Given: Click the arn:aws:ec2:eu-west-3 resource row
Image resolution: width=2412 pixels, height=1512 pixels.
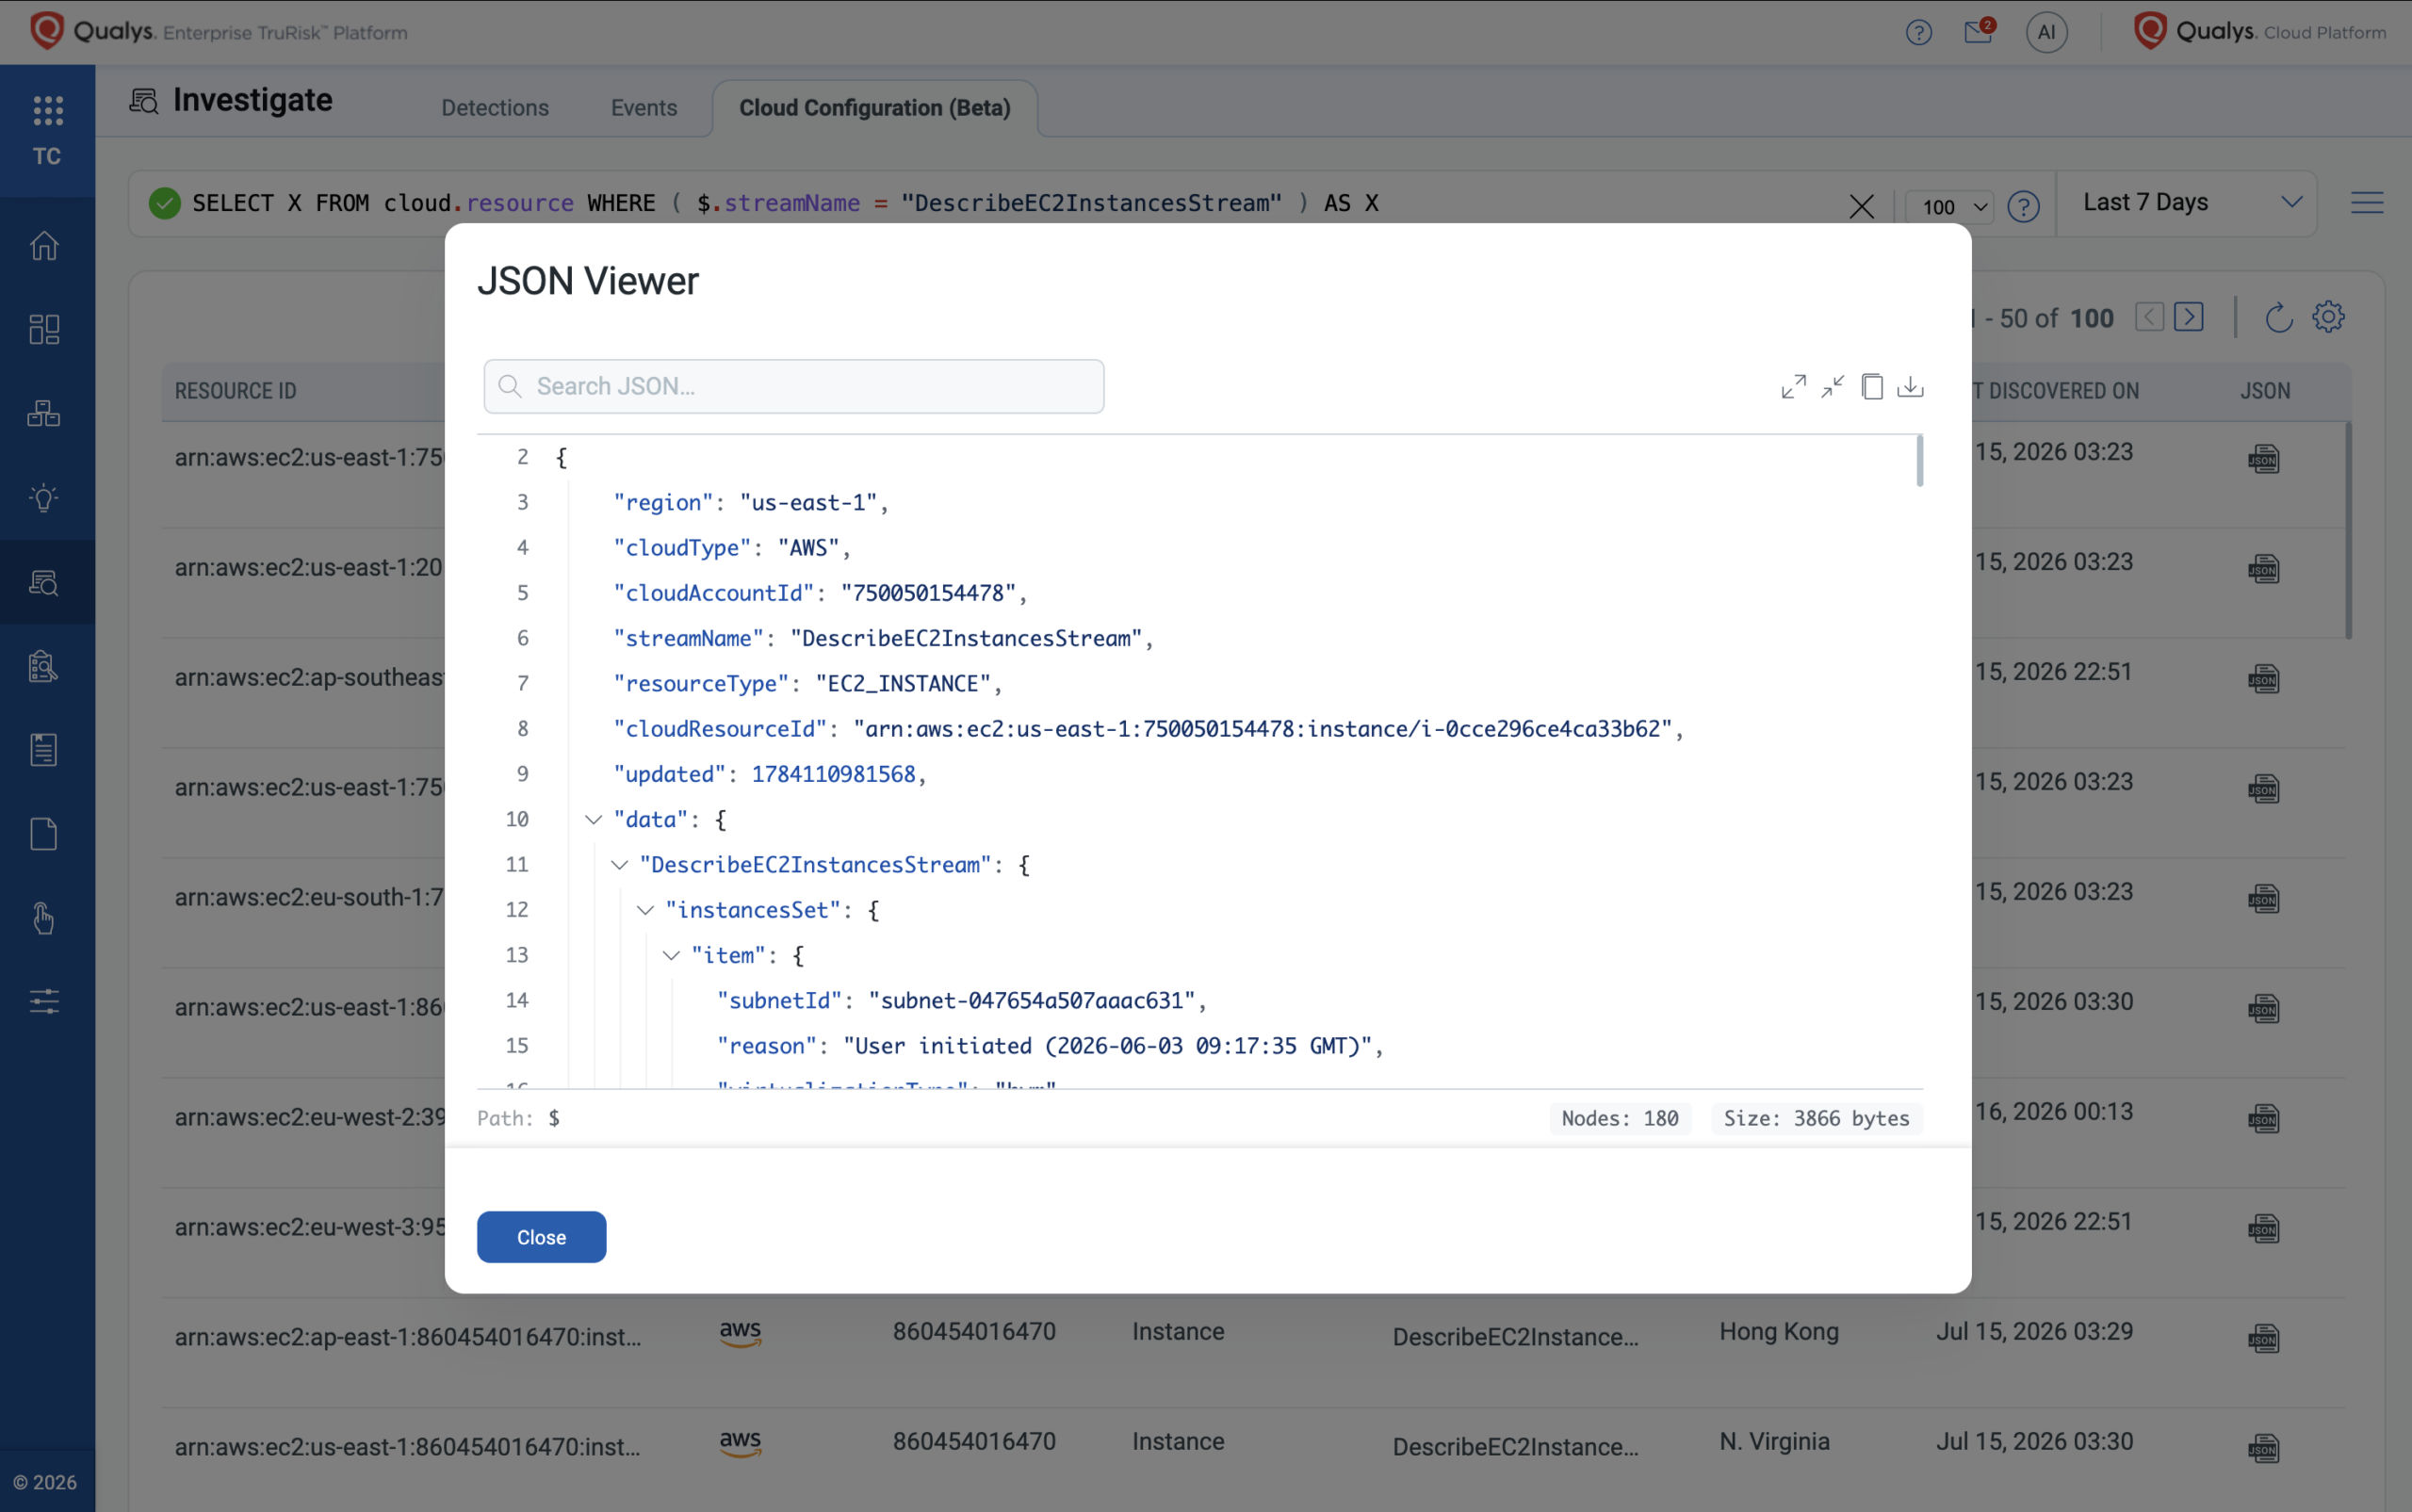Looking at the screenshot, I should (x=310, y=1227).
